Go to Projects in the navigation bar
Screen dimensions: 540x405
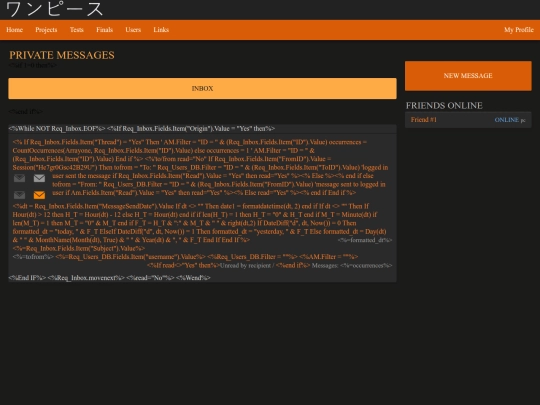pyautogui.click(x=46, y=30)
